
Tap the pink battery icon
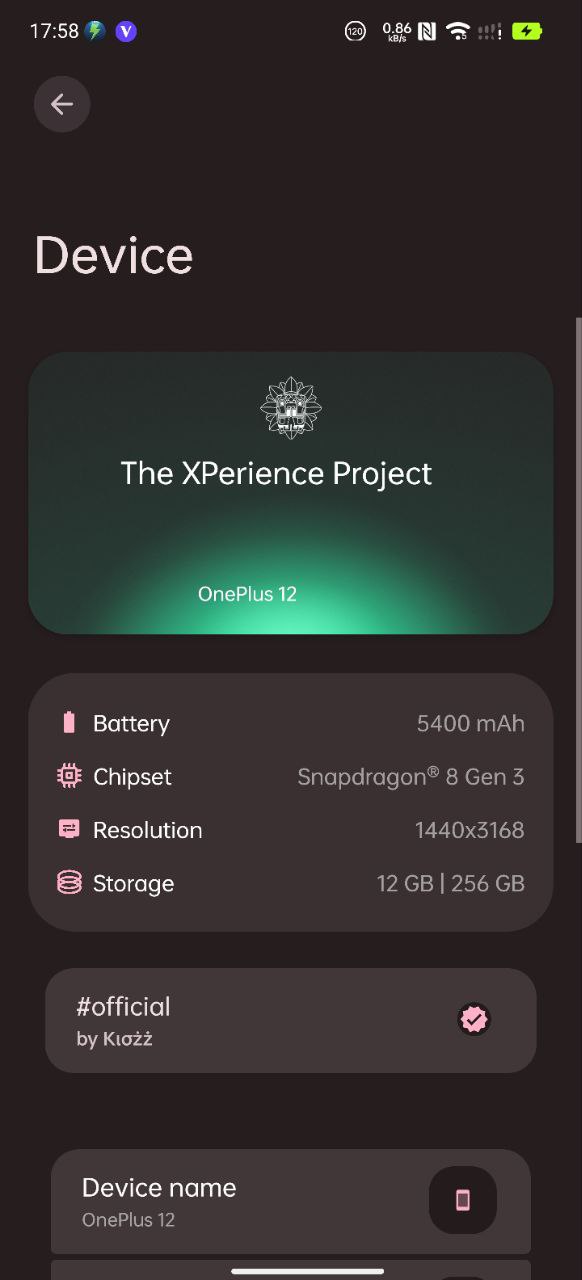(69, 722)
